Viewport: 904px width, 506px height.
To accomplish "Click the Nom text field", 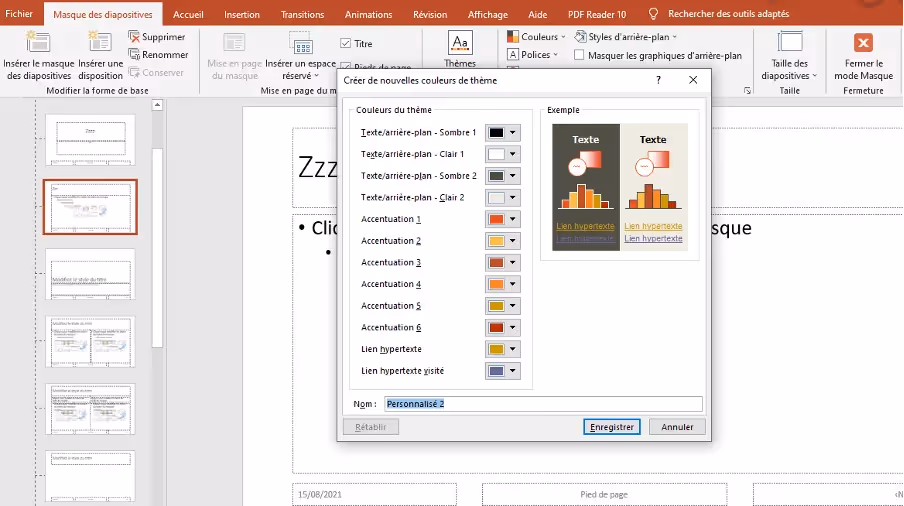I will (x=543, y=404).
